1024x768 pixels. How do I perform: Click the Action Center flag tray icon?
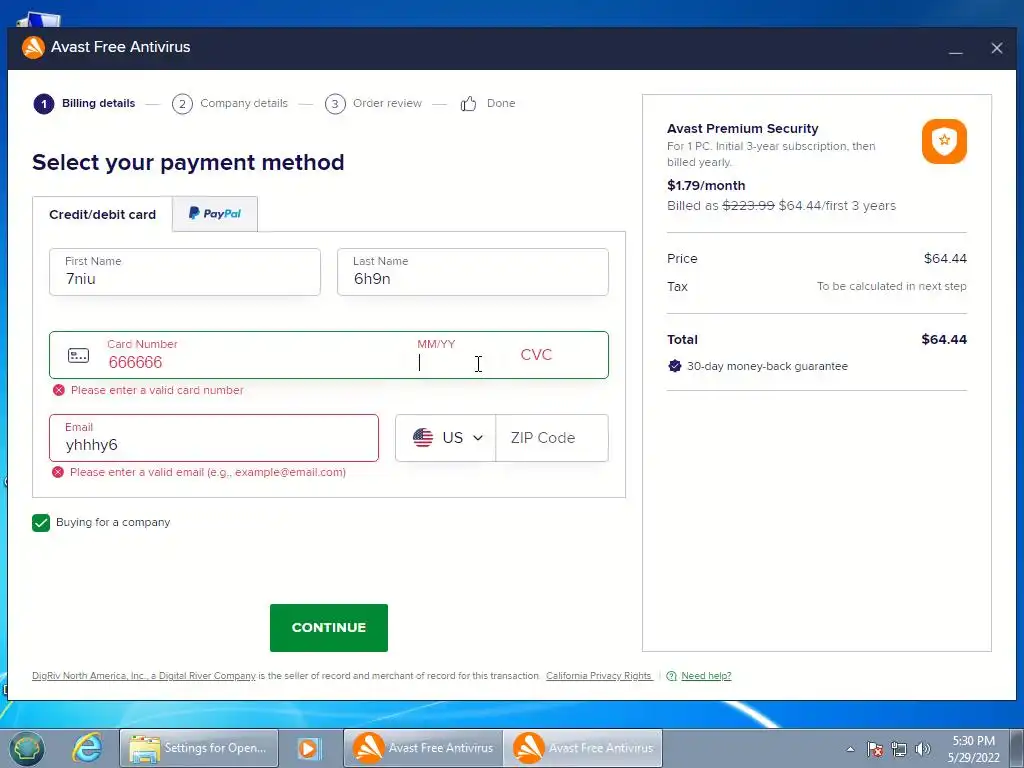click(x=875, y=749)
